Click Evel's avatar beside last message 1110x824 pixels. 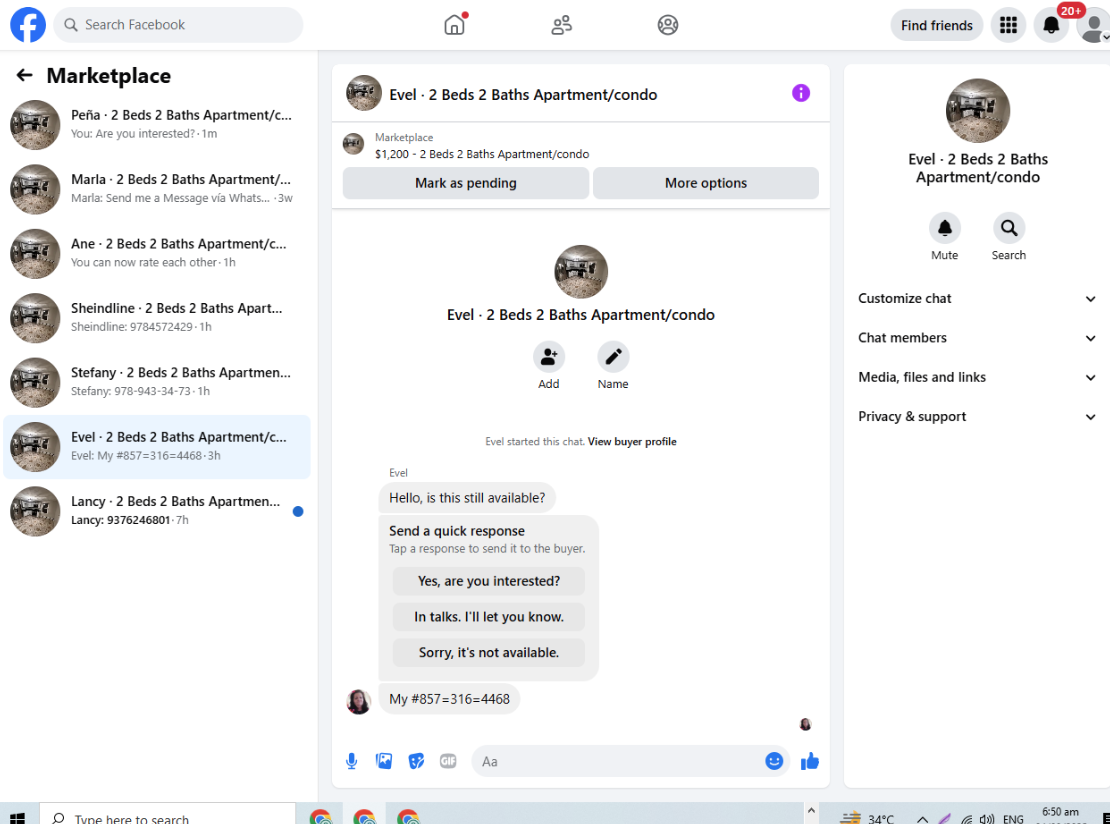coord(359,702)
